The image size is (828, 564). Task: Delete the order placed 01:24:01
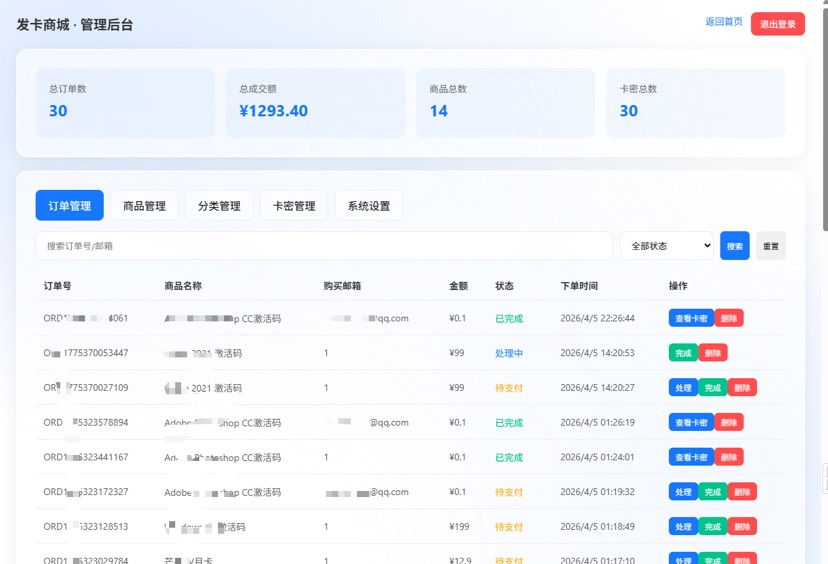tap(729, 457)
